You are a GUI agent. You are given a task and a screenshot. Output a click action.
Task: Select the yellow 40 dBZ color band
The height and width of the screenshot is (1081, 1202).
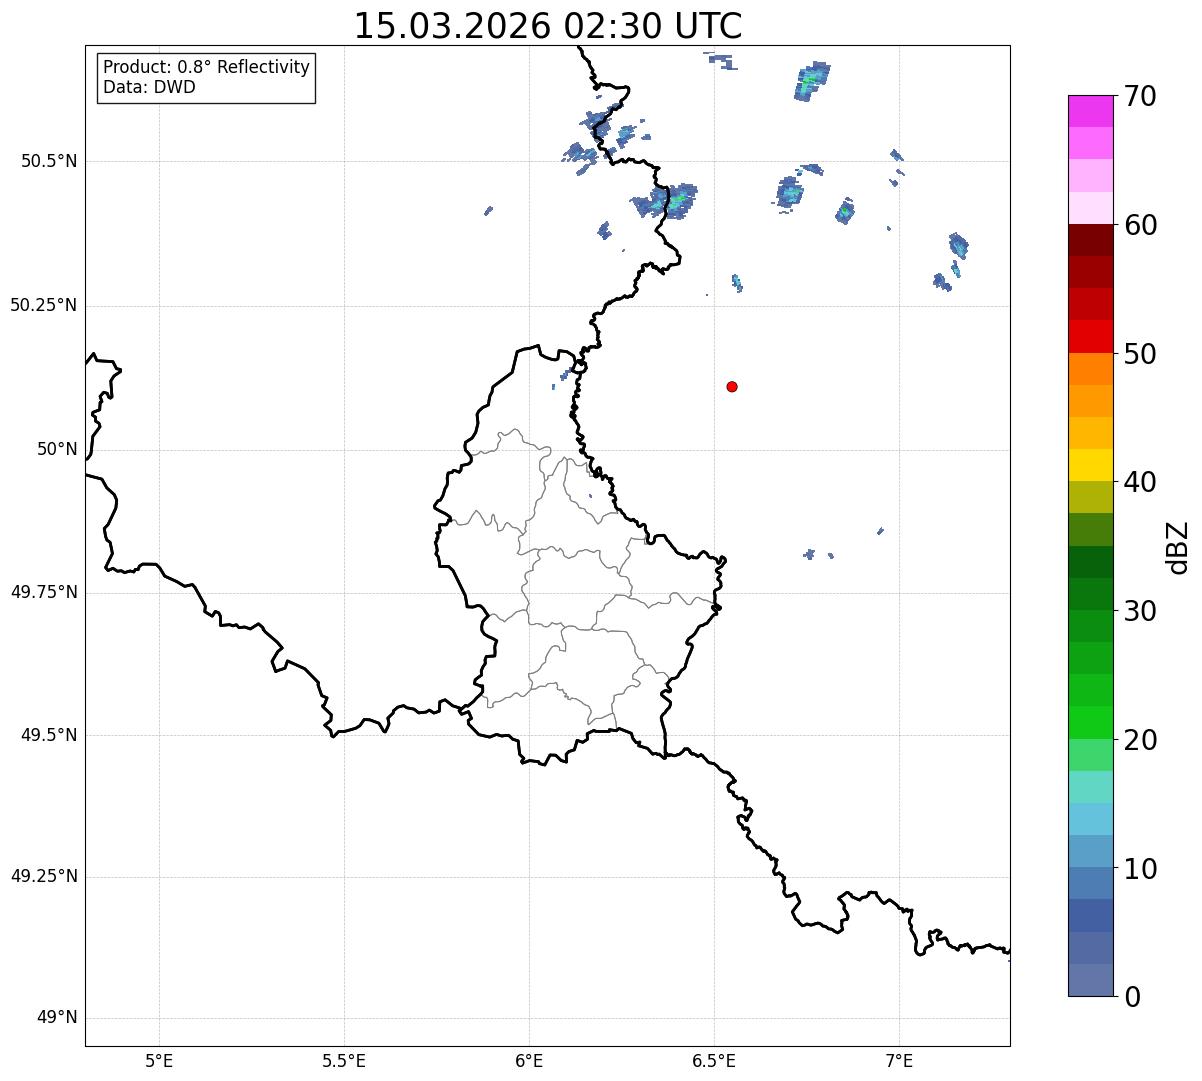(x=1090, y=465)
